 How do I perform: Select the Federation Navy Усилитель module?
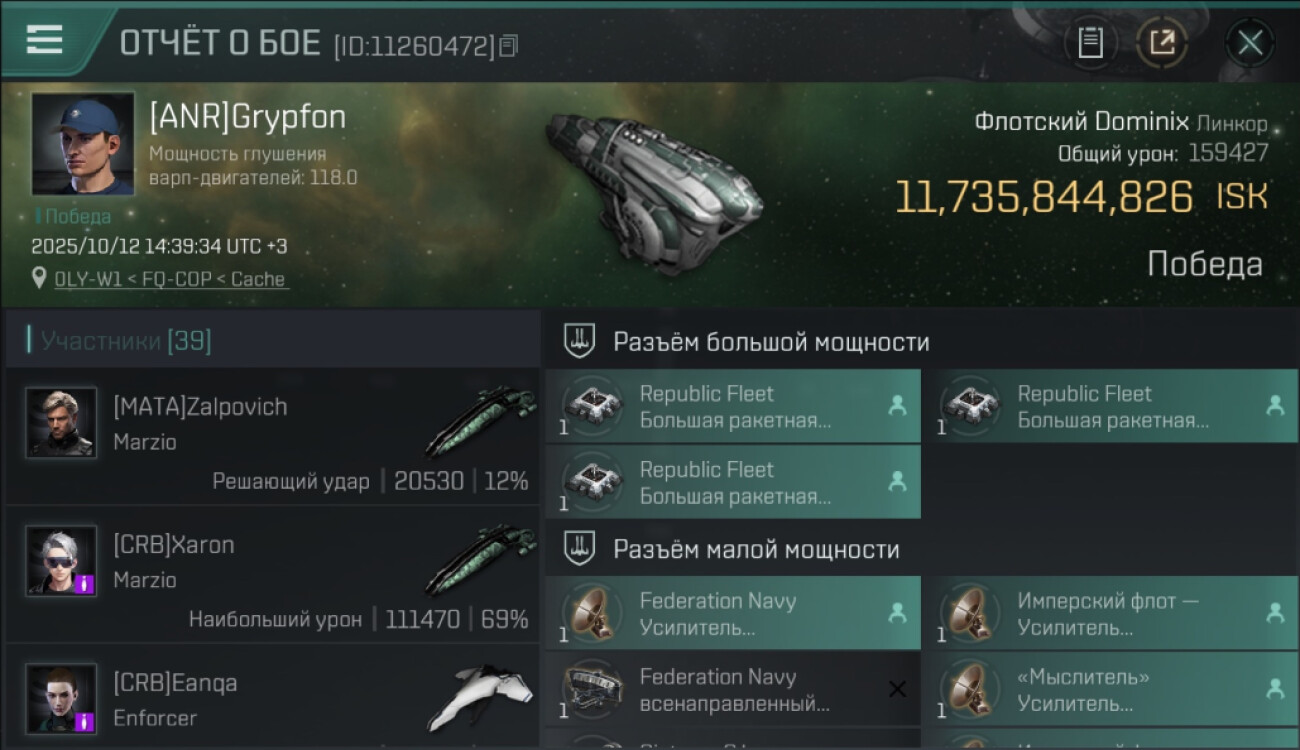[732, 614]
